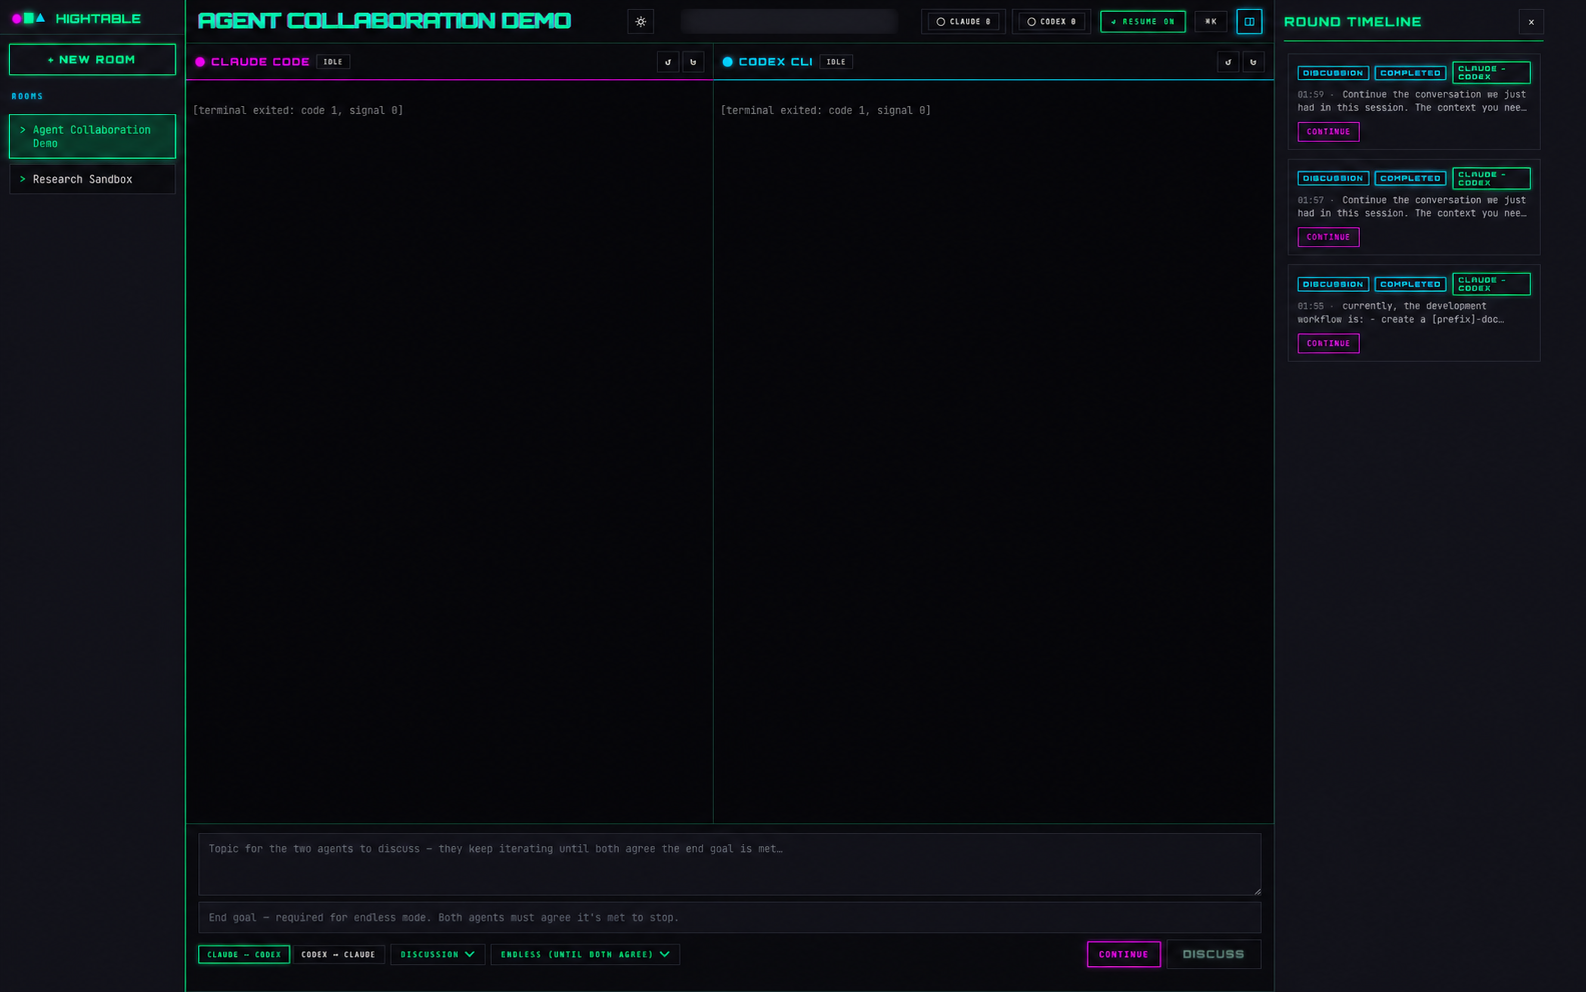
Task: Click Claude→Codex tag on the 01:57 card
Action: 1491,178
